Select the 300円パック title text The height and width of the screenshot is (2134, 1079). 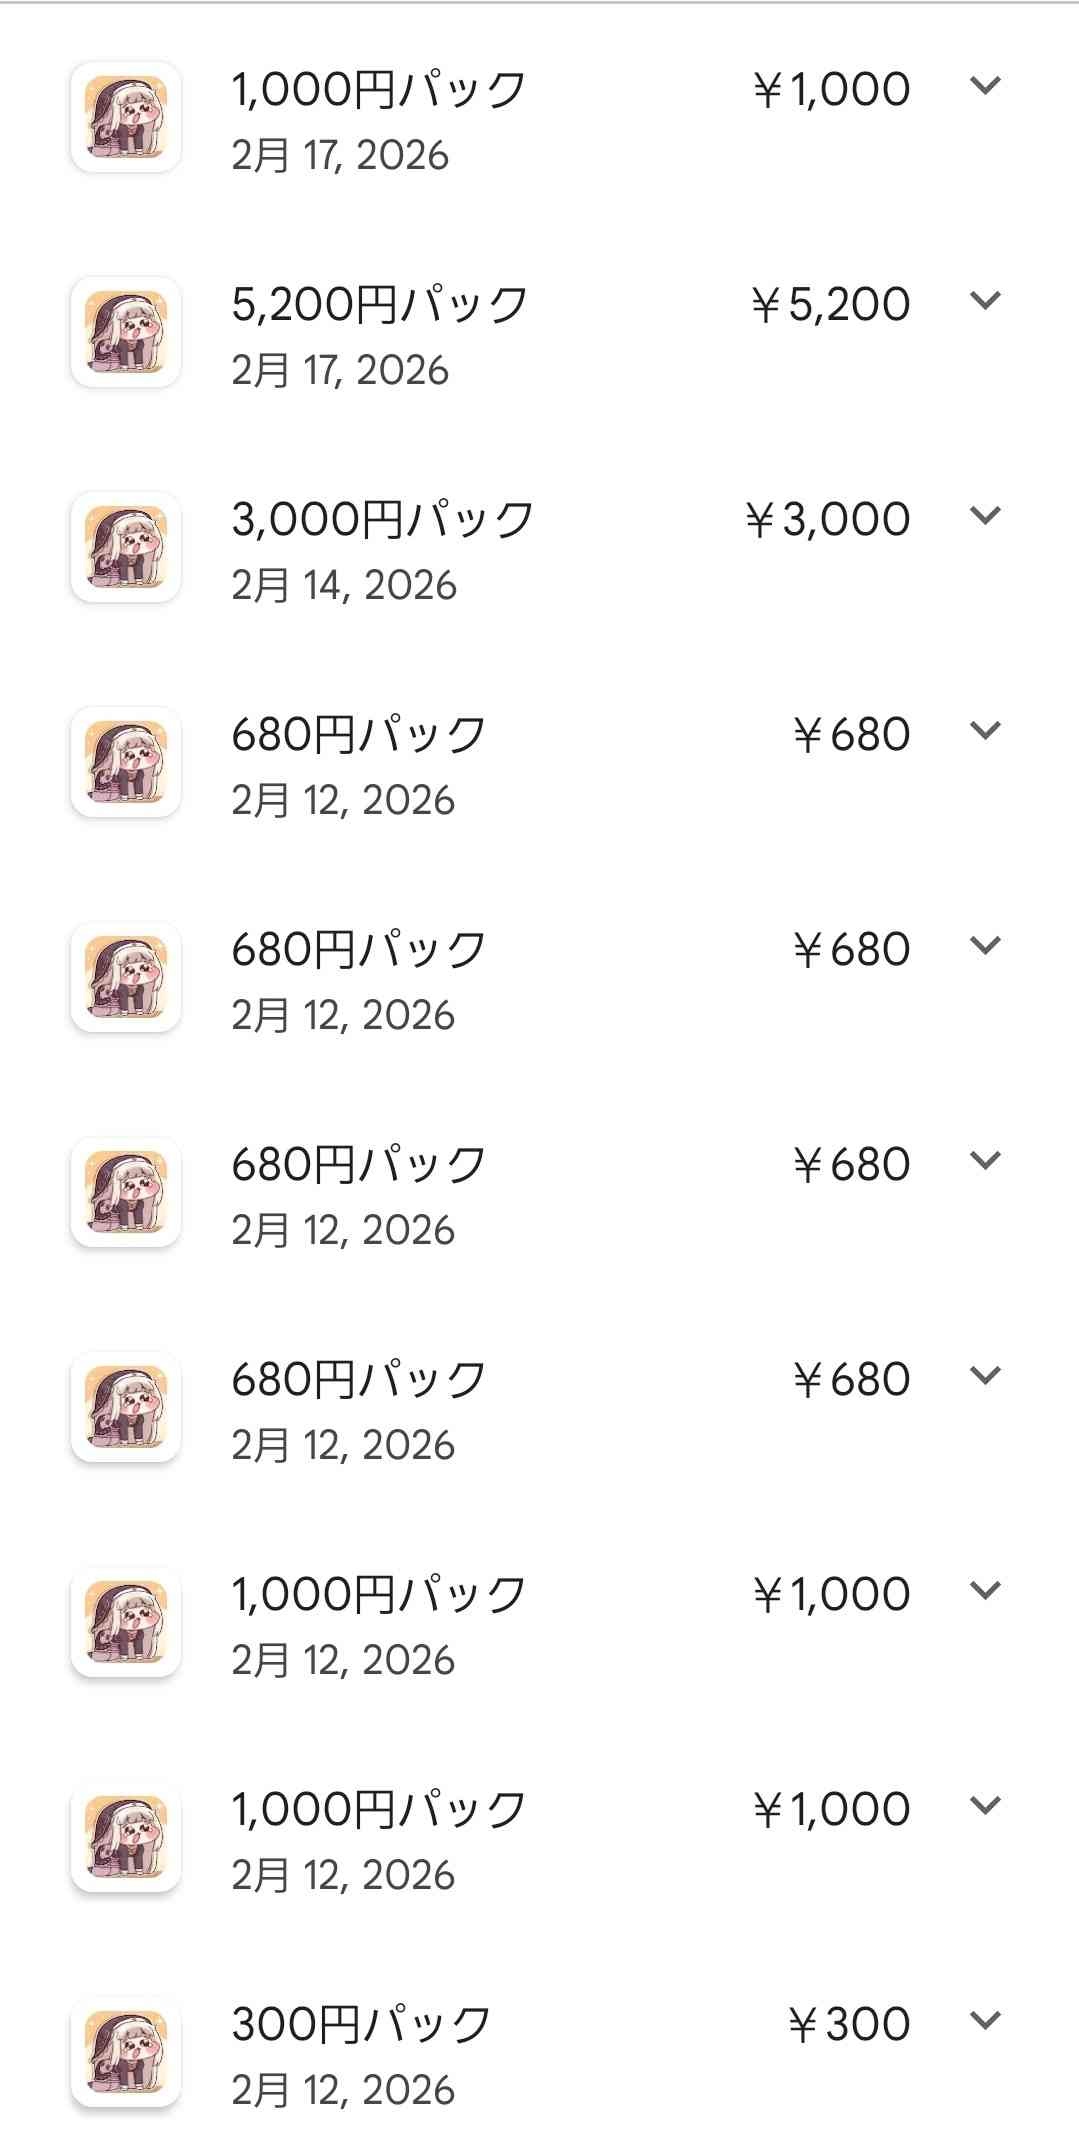click(x=361, y=2024)
